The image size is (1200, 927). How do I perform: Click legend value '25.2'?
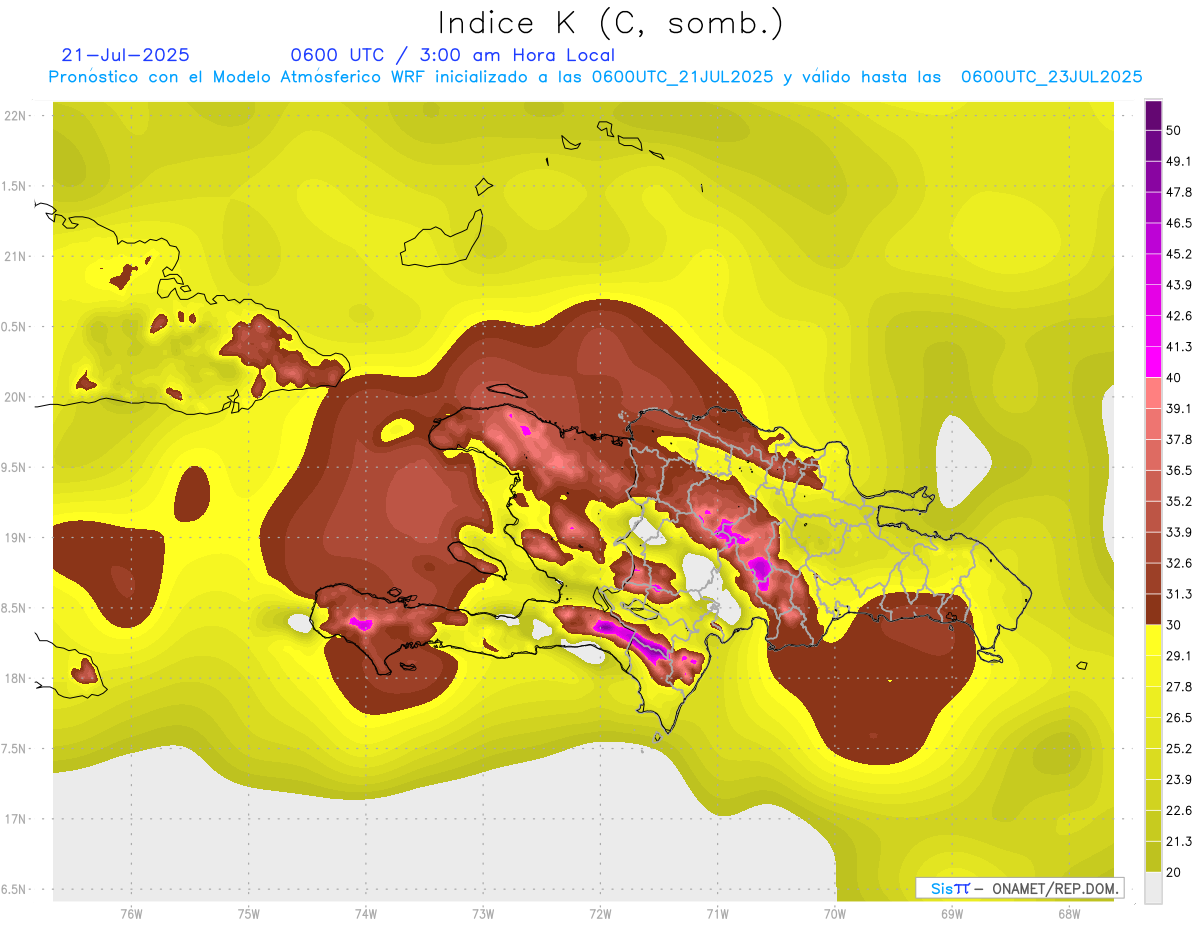tap(1178, 749)
